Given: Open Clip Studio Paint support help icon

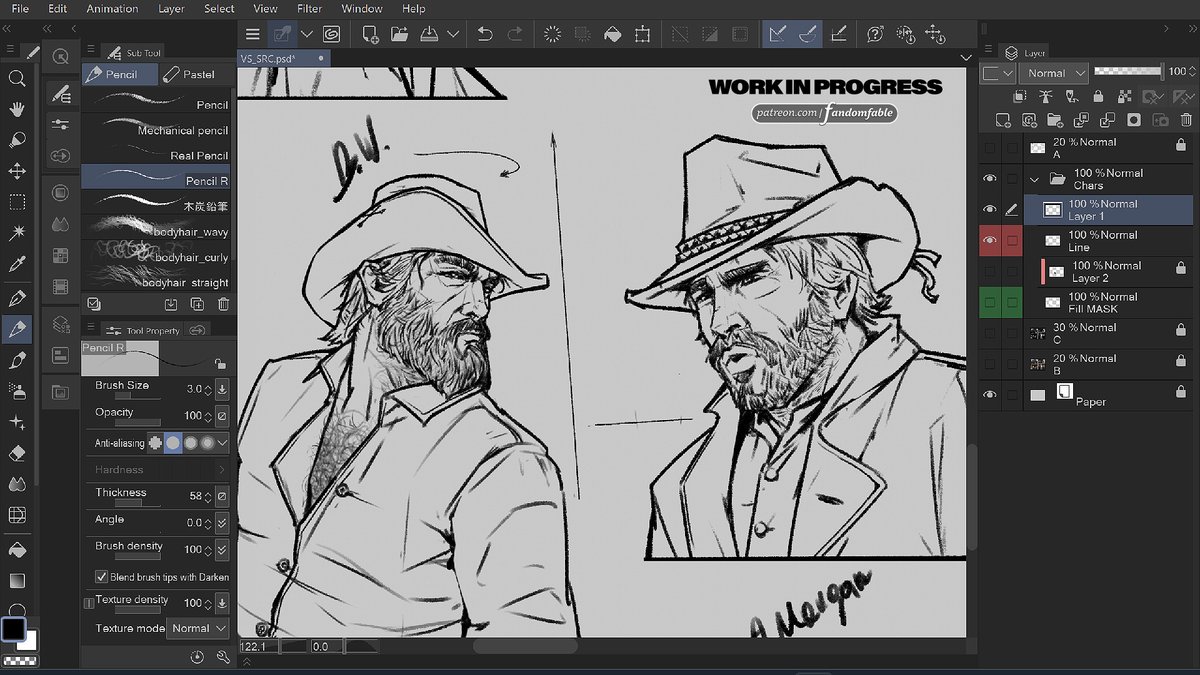Looking at the screenshot, I should 875,34.
